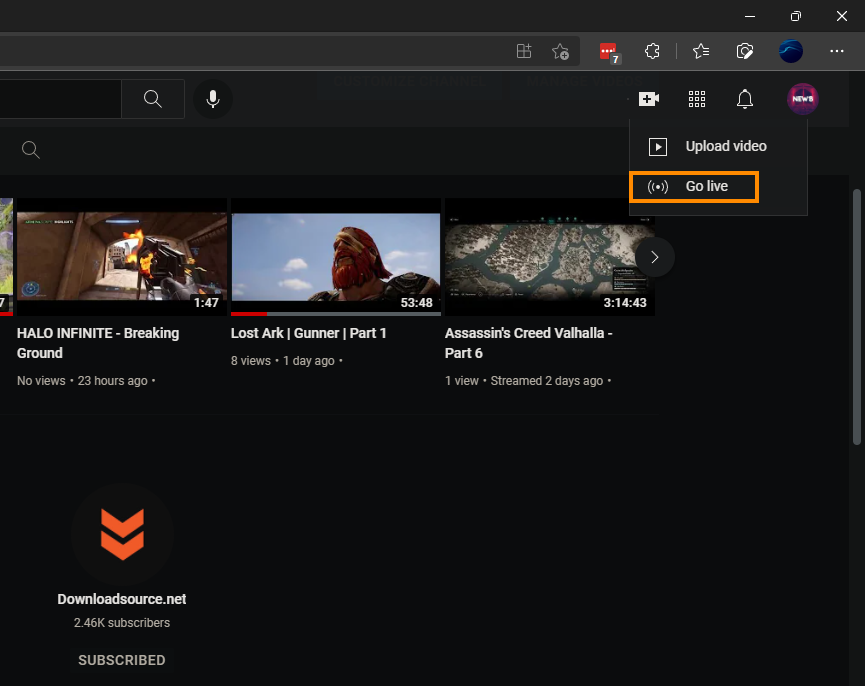The width and height of the screenshot is (865, 686).
Task: Restore down the browser window
Action: coord(795,16)
